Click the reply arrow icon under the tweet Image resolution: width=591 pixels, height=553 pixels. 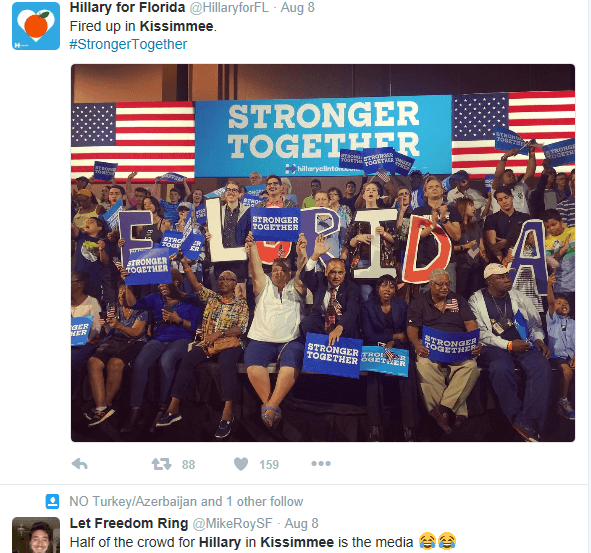pyautogui.click(x=80, y=464)
